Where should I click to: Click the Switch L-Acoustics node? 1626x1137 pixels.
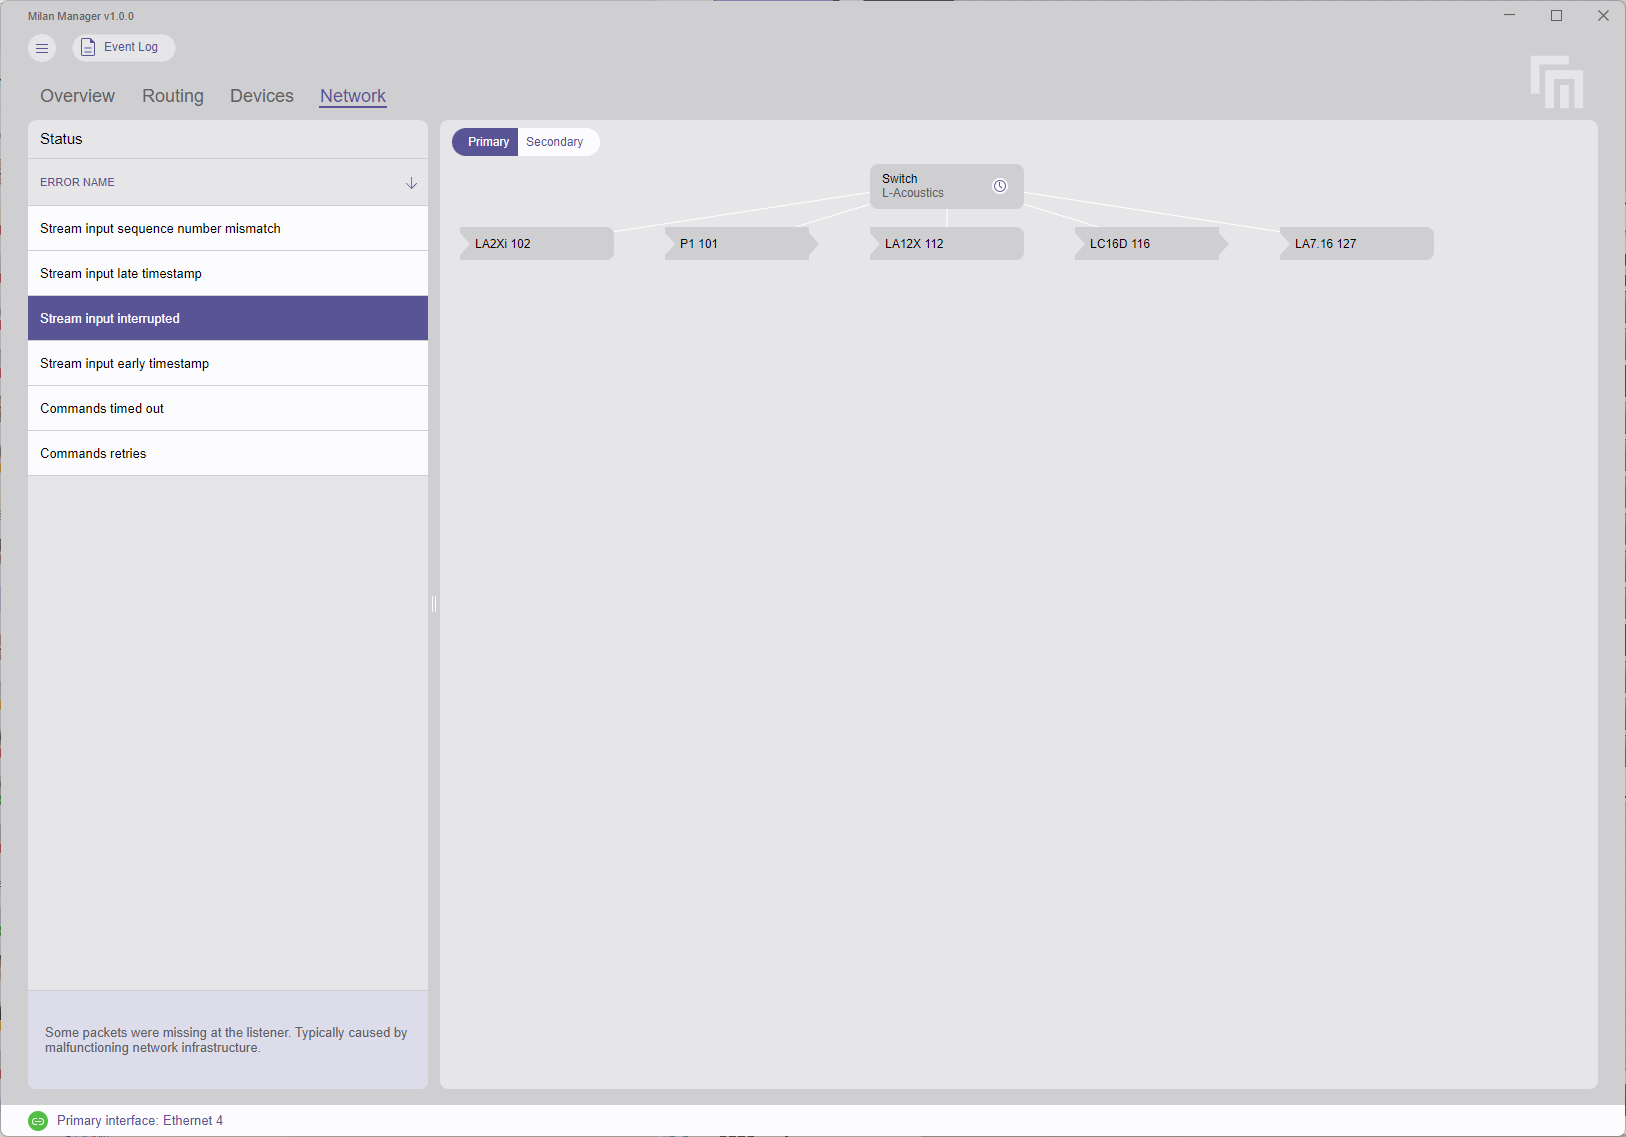tap(946, 186)
